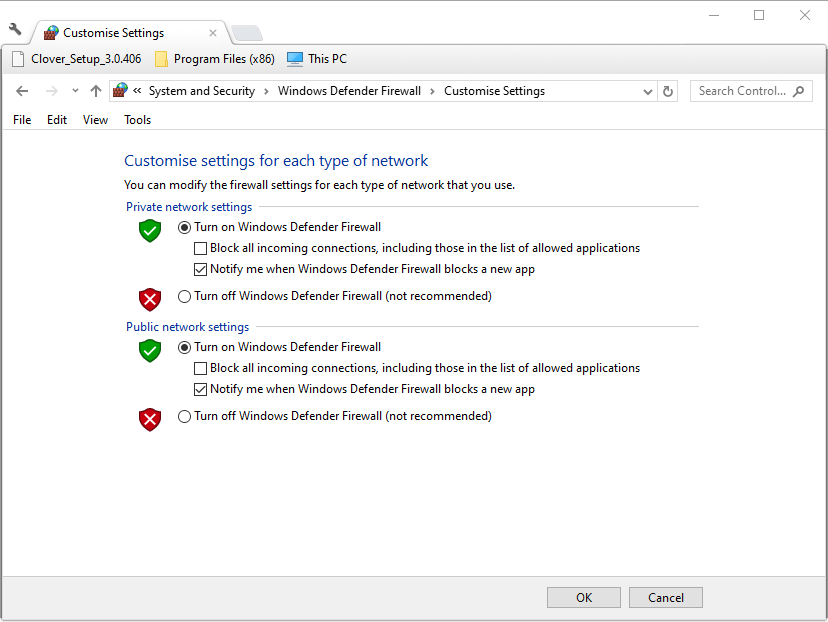Open the address bar history dropdown
This screenshot has width=828, height=622.
(x=648, y=91)
